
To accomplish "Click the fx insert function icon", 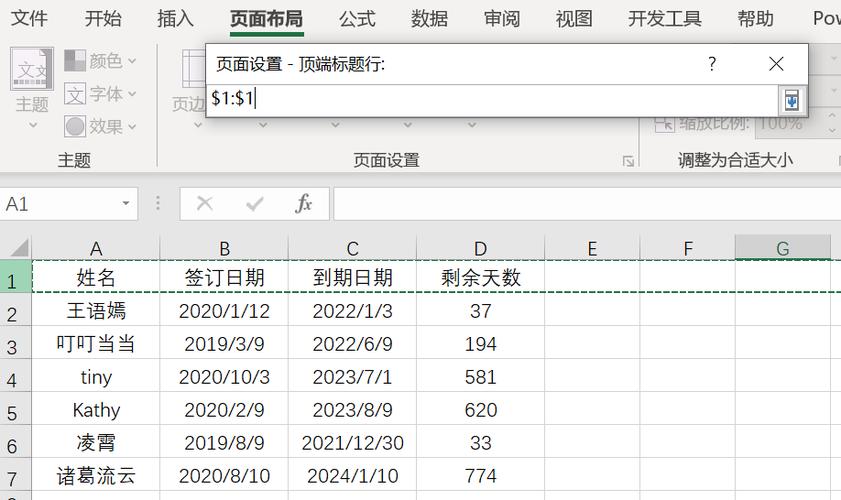I will tap(303, 204).
